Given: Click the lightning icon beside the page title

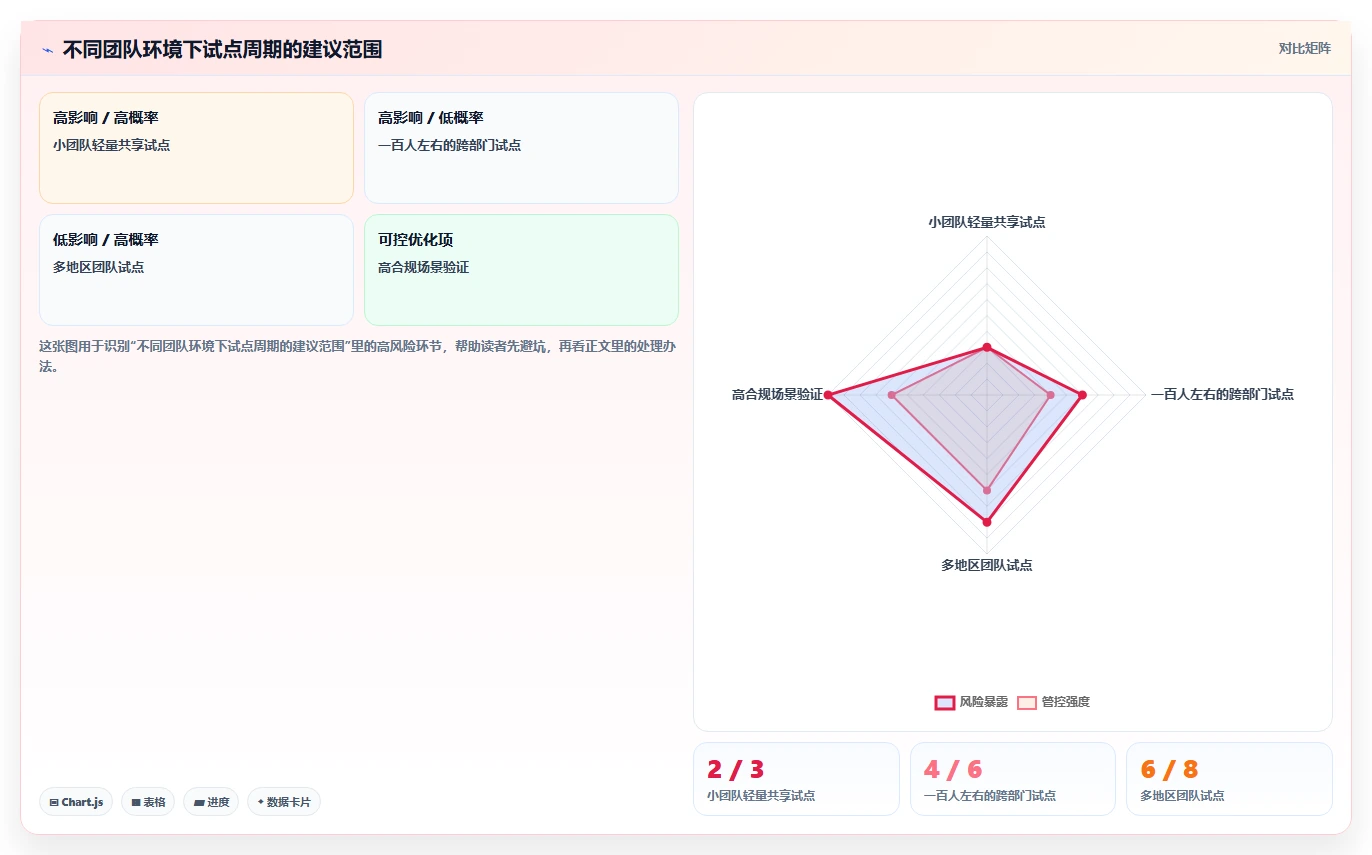Looking at the screenshot, I should (47, 50).
